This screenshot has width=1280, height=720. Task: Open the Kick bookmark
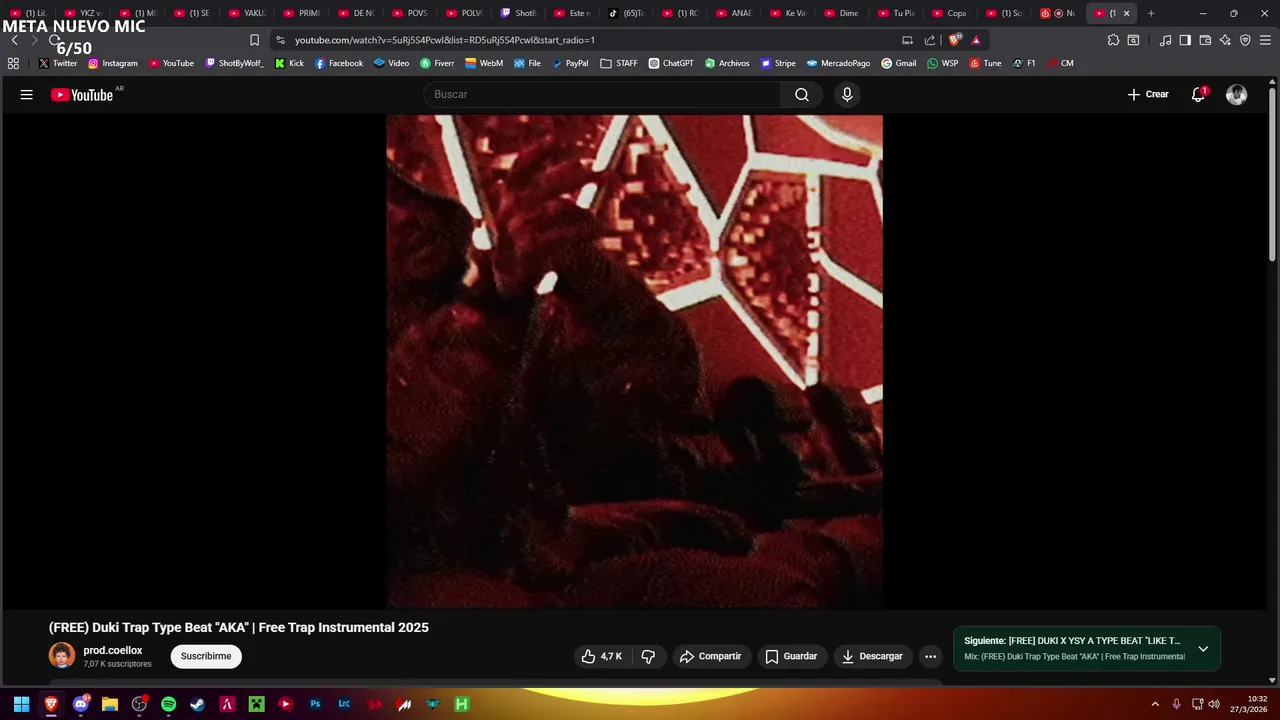[289, 63]
